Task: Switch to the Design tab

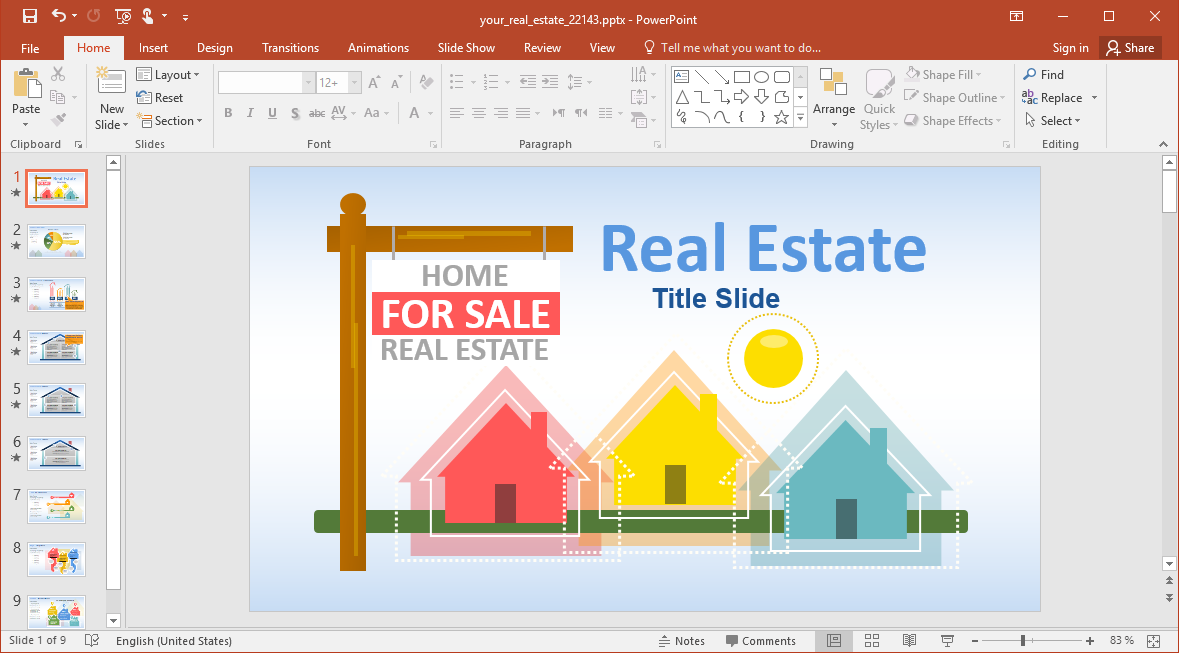Action: click(215, 47)
